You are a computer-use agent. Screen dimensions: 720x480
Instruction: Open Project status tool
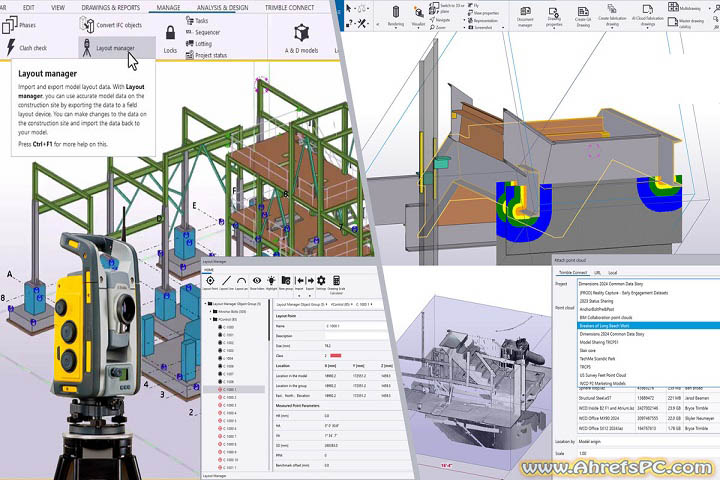206,55
